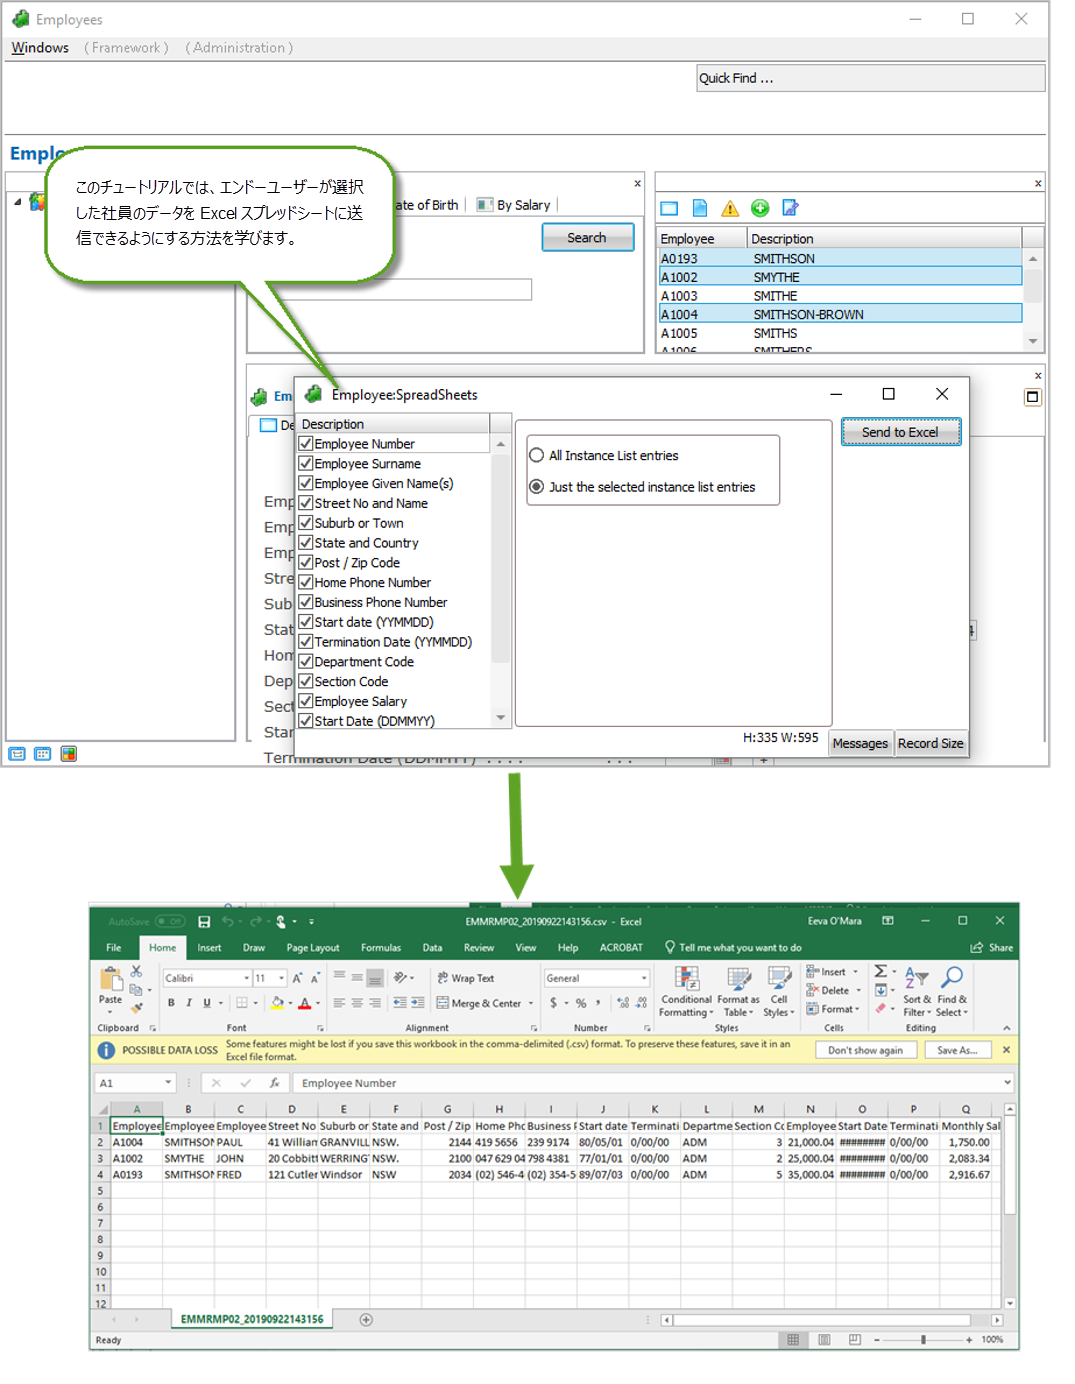Click the Search button
This screenshot has height=1384, width=1075.
587,238
